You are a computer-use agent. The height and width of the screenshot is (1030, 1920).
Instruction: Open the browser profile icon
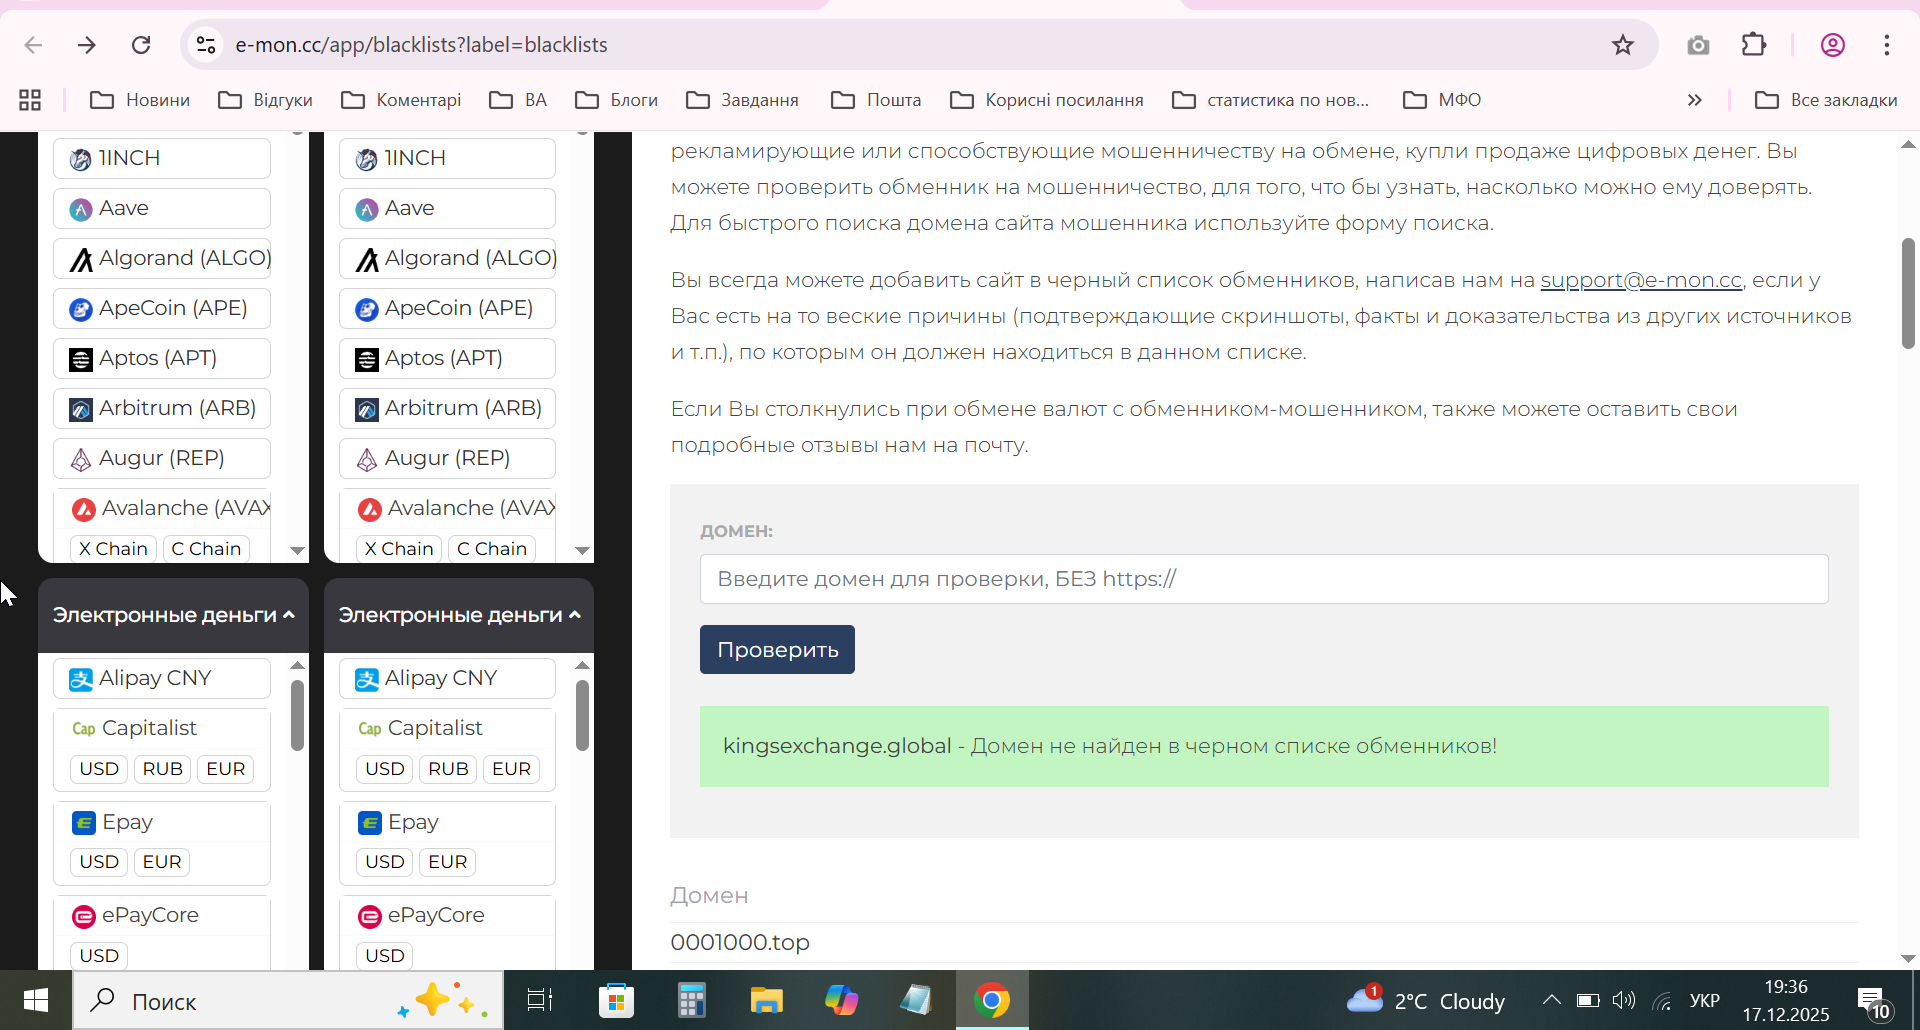click(1833, 45)
